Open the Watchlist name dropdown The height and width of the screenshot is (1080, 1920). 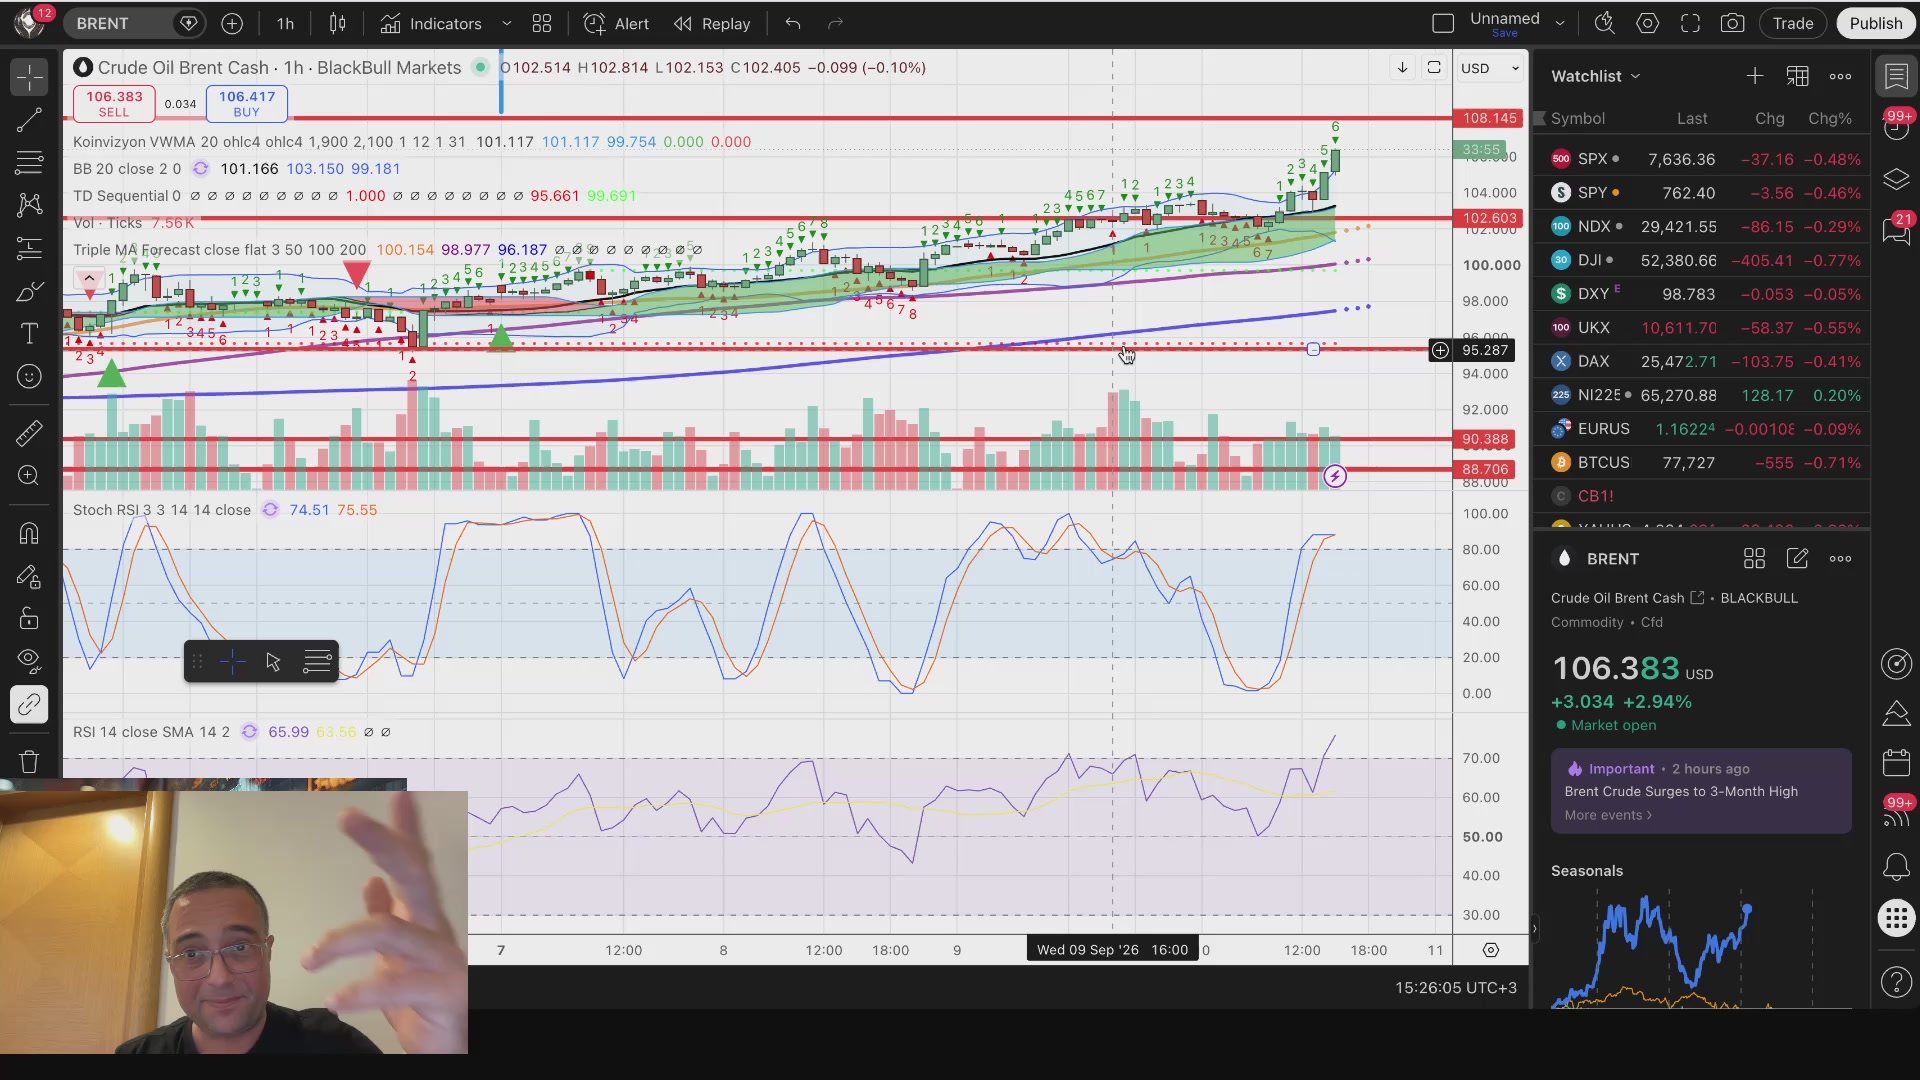click(1596, 76)
